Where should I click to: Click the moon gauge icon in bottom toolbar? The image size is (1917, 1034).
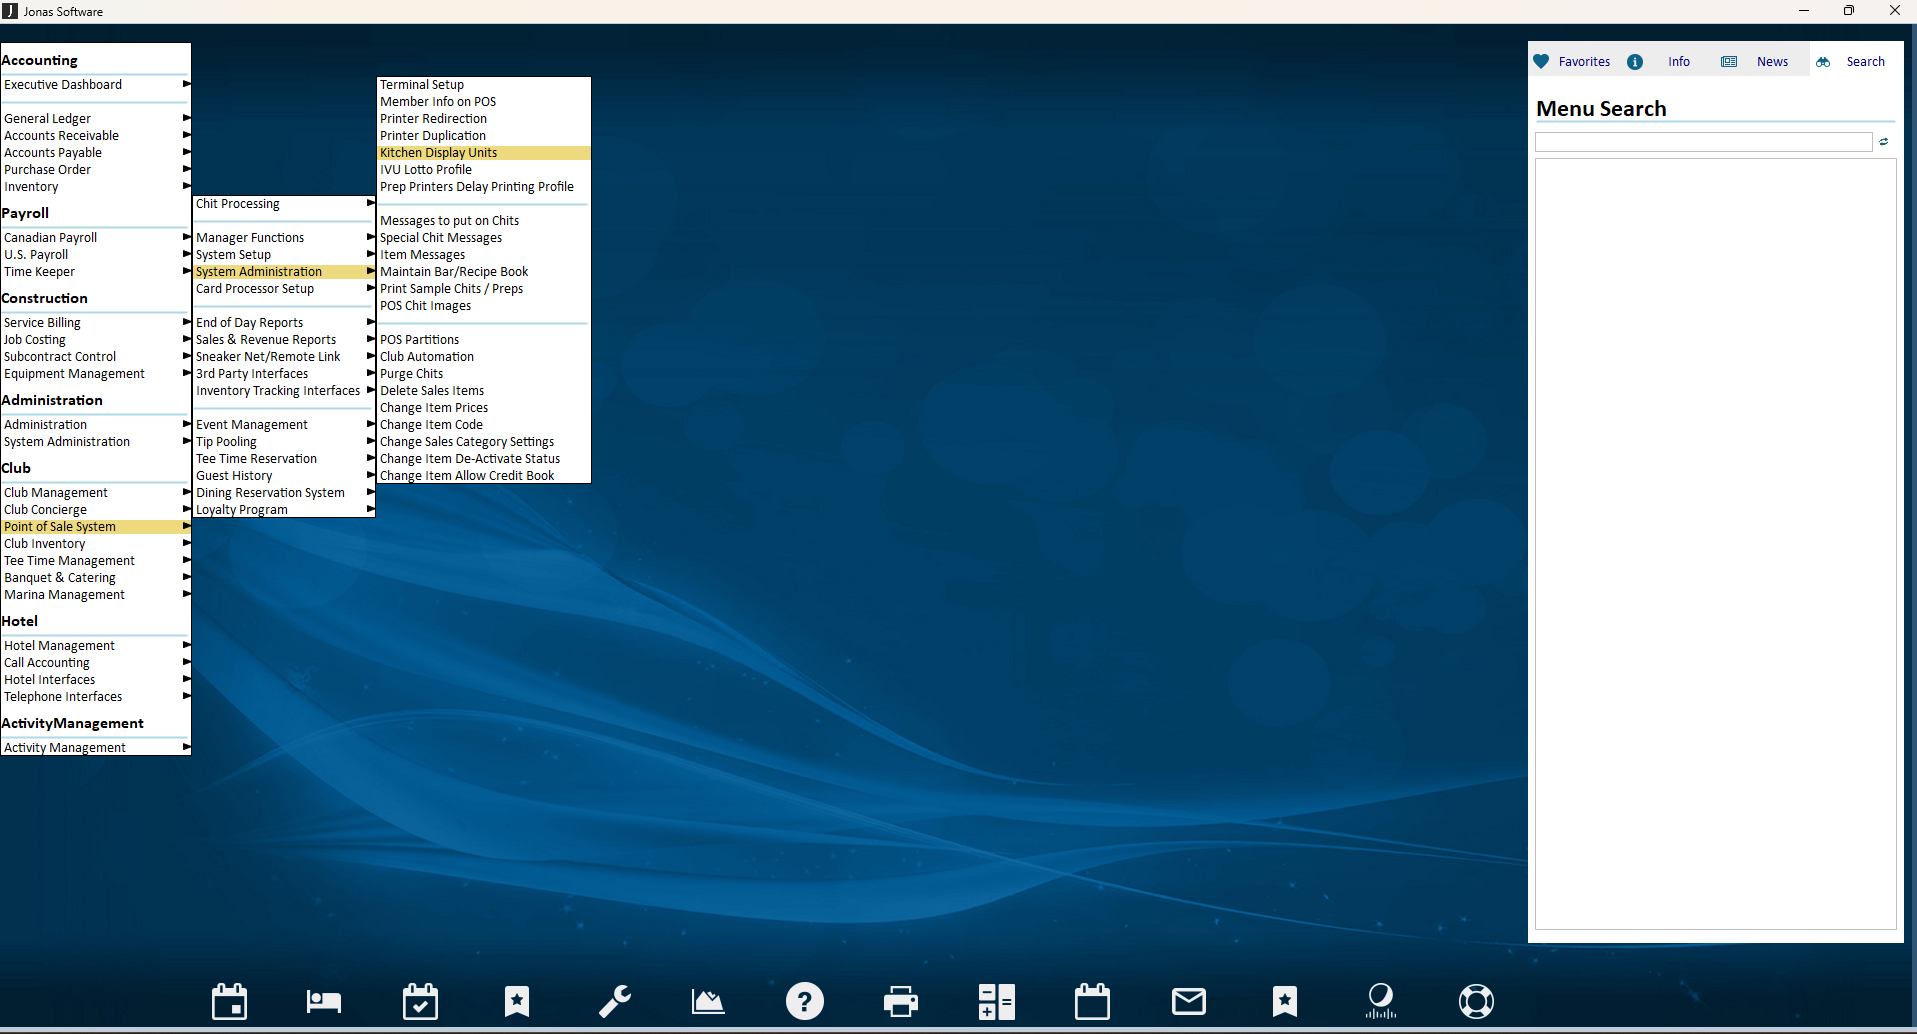(x=1380, y=1001)
